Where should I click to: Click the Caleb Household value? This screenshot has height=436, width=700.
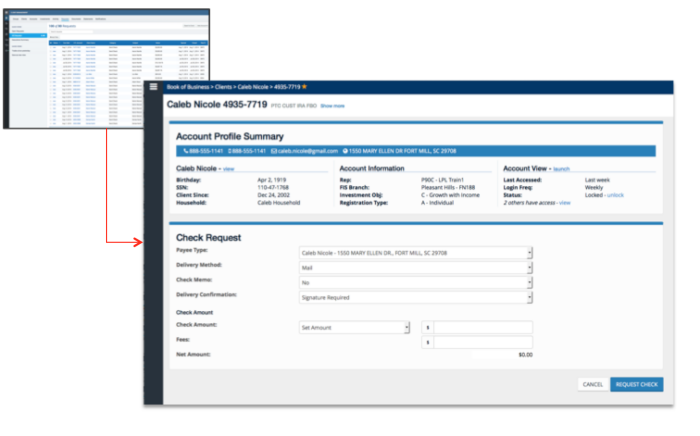279,203
